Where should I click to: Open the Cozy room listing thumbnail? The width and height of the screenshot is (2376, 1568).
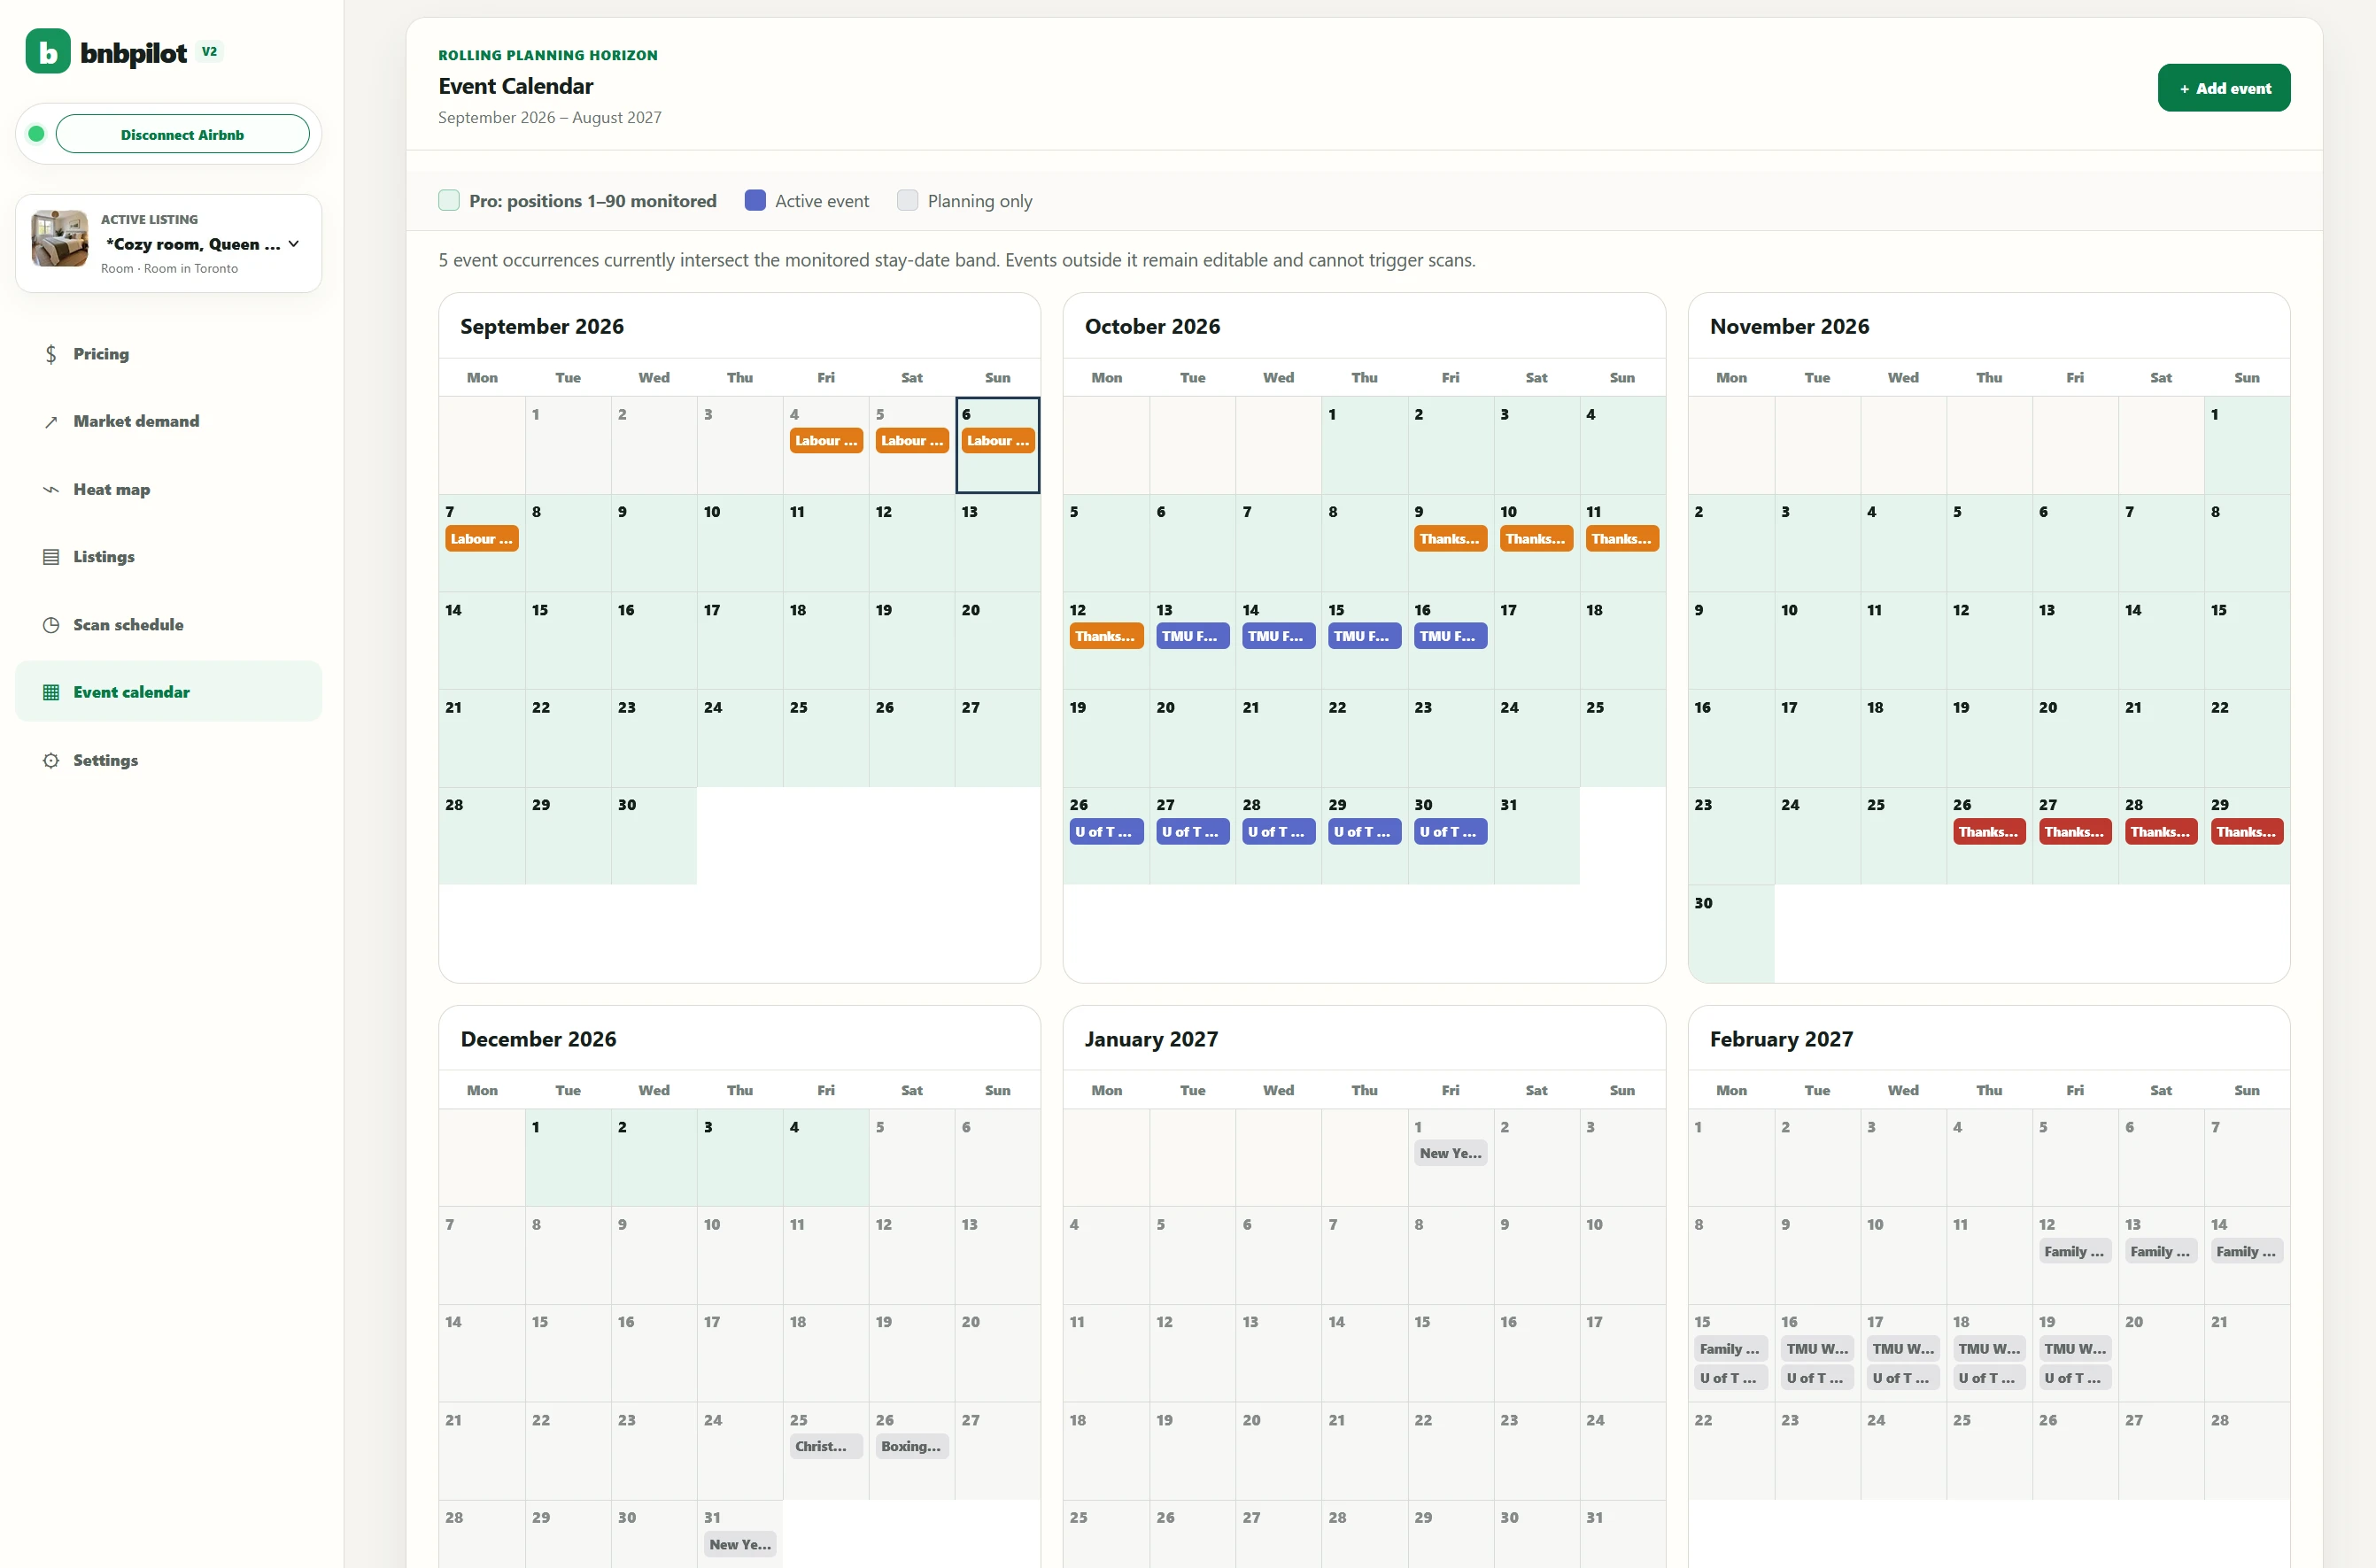(x=60, y=238)
